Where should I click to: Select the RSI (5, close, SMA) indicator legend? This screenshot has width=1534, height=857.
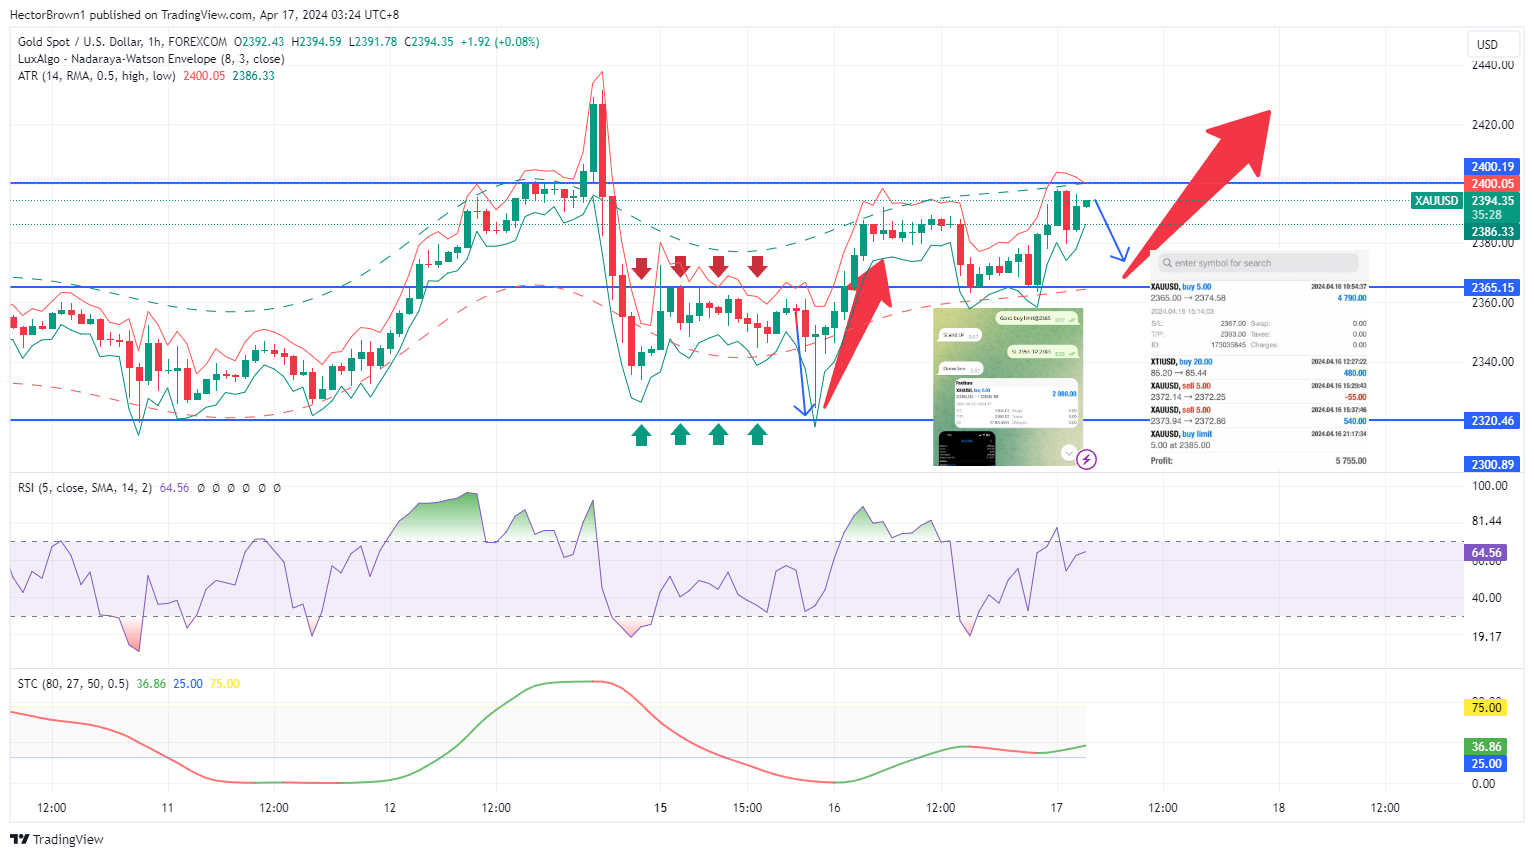pos(85,488)
